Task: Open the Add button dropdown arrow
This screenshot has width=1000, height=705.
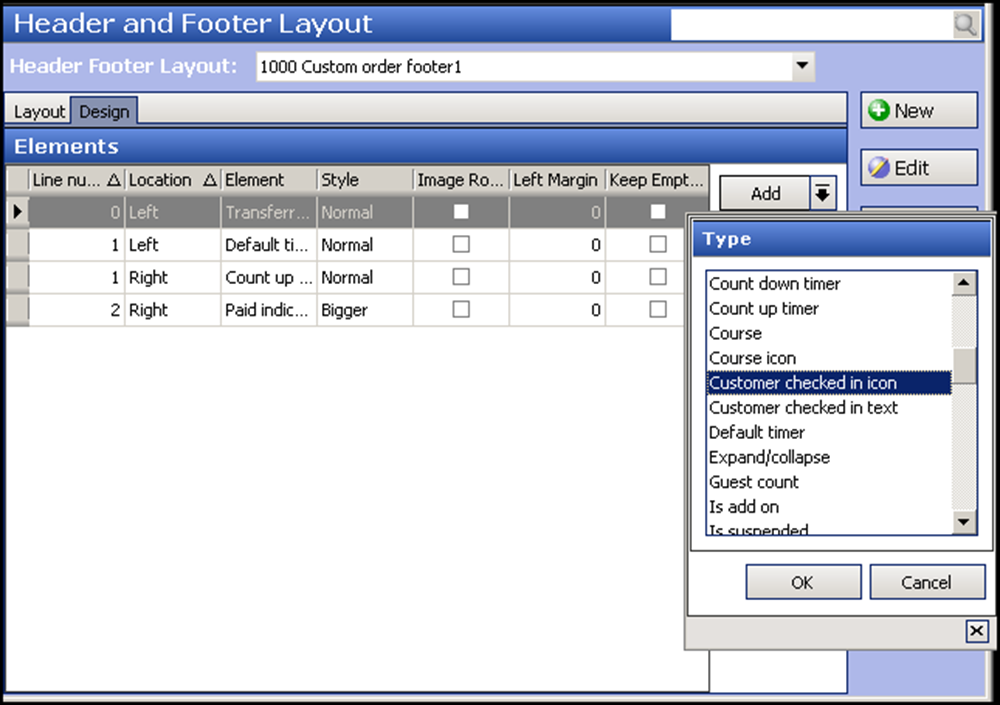Action: 823,193
